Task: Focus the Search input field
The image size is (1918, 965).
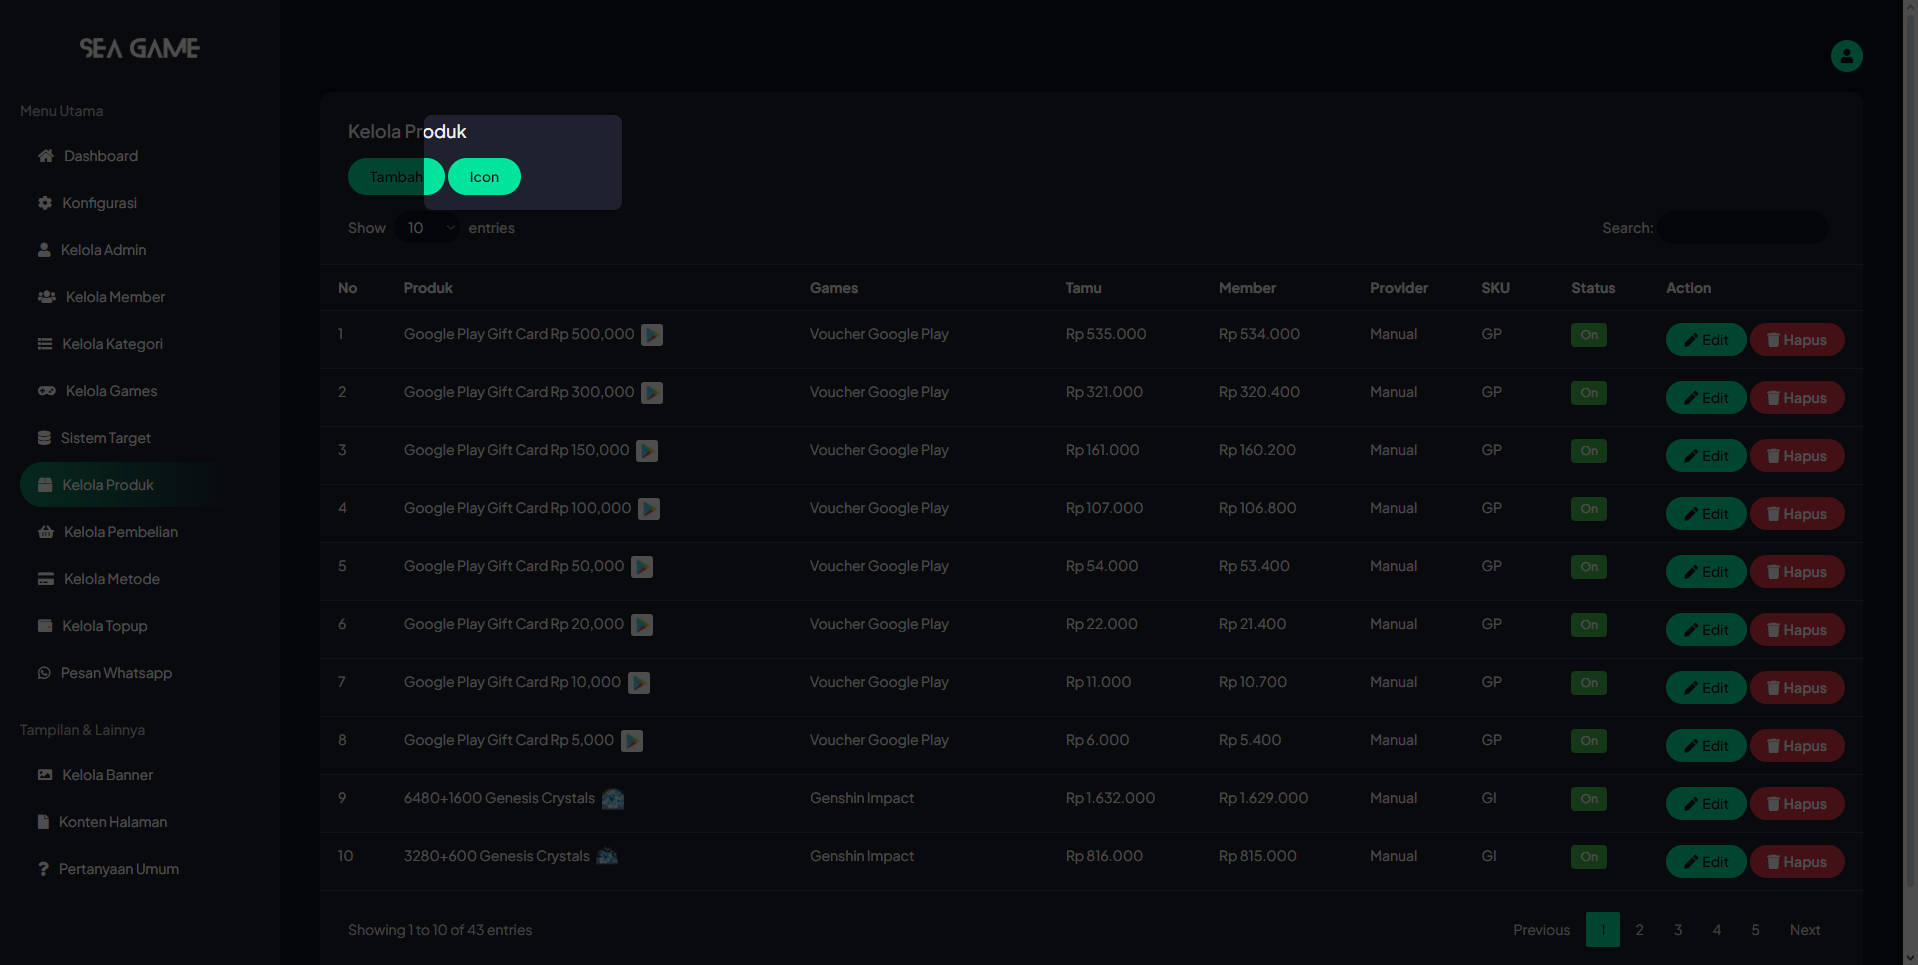Action: click(x=1743, y=228)
